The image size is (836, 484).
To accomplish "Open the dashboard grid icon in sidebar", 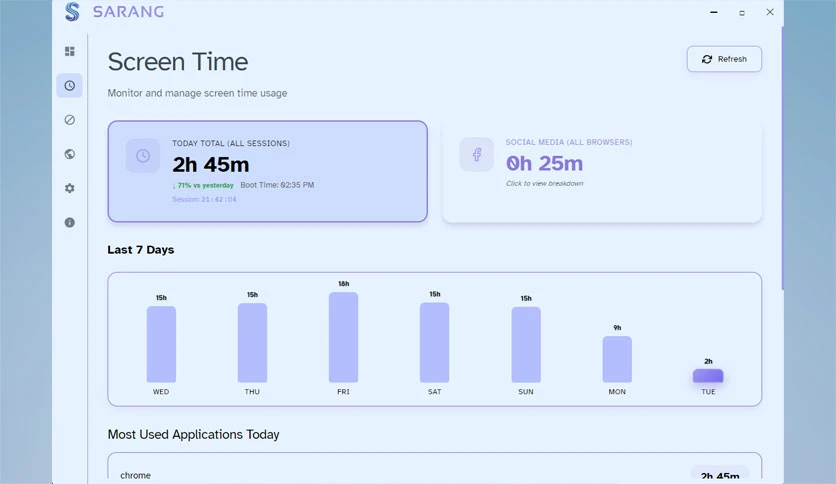I will pyautogui.click(x=69, y=51).
